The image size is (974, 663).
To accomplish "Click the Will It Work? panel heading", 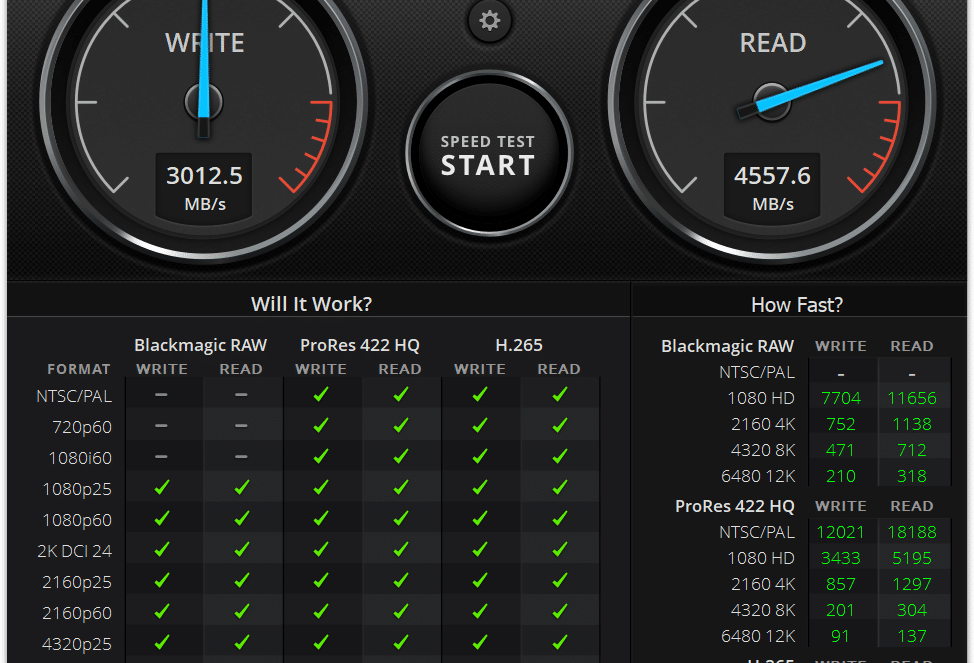I will [x=311, y=304].
